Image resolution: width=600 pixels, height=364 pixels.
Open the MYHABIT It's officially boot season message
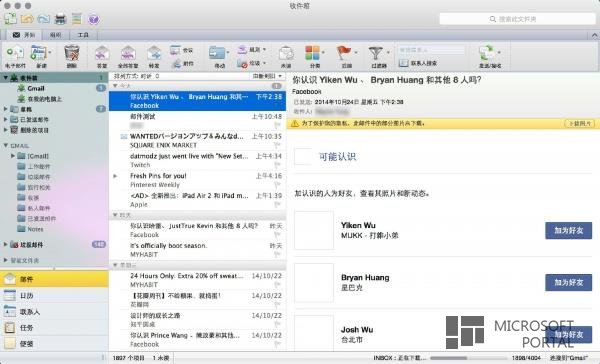tap(197, 250)
